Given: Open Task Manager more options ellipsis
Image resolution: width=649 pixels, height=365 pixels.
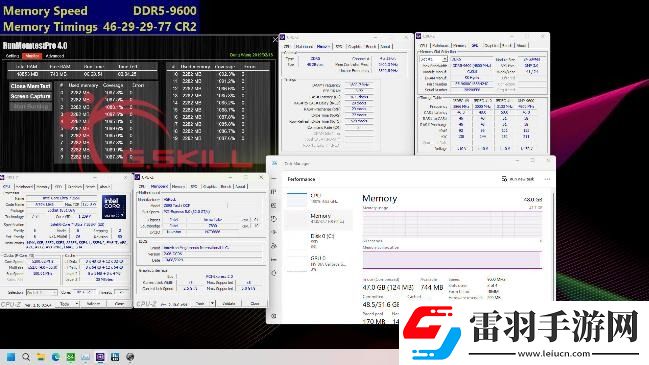Looking at the screenshot, I should pyautogui.click(x=547, y=179).
